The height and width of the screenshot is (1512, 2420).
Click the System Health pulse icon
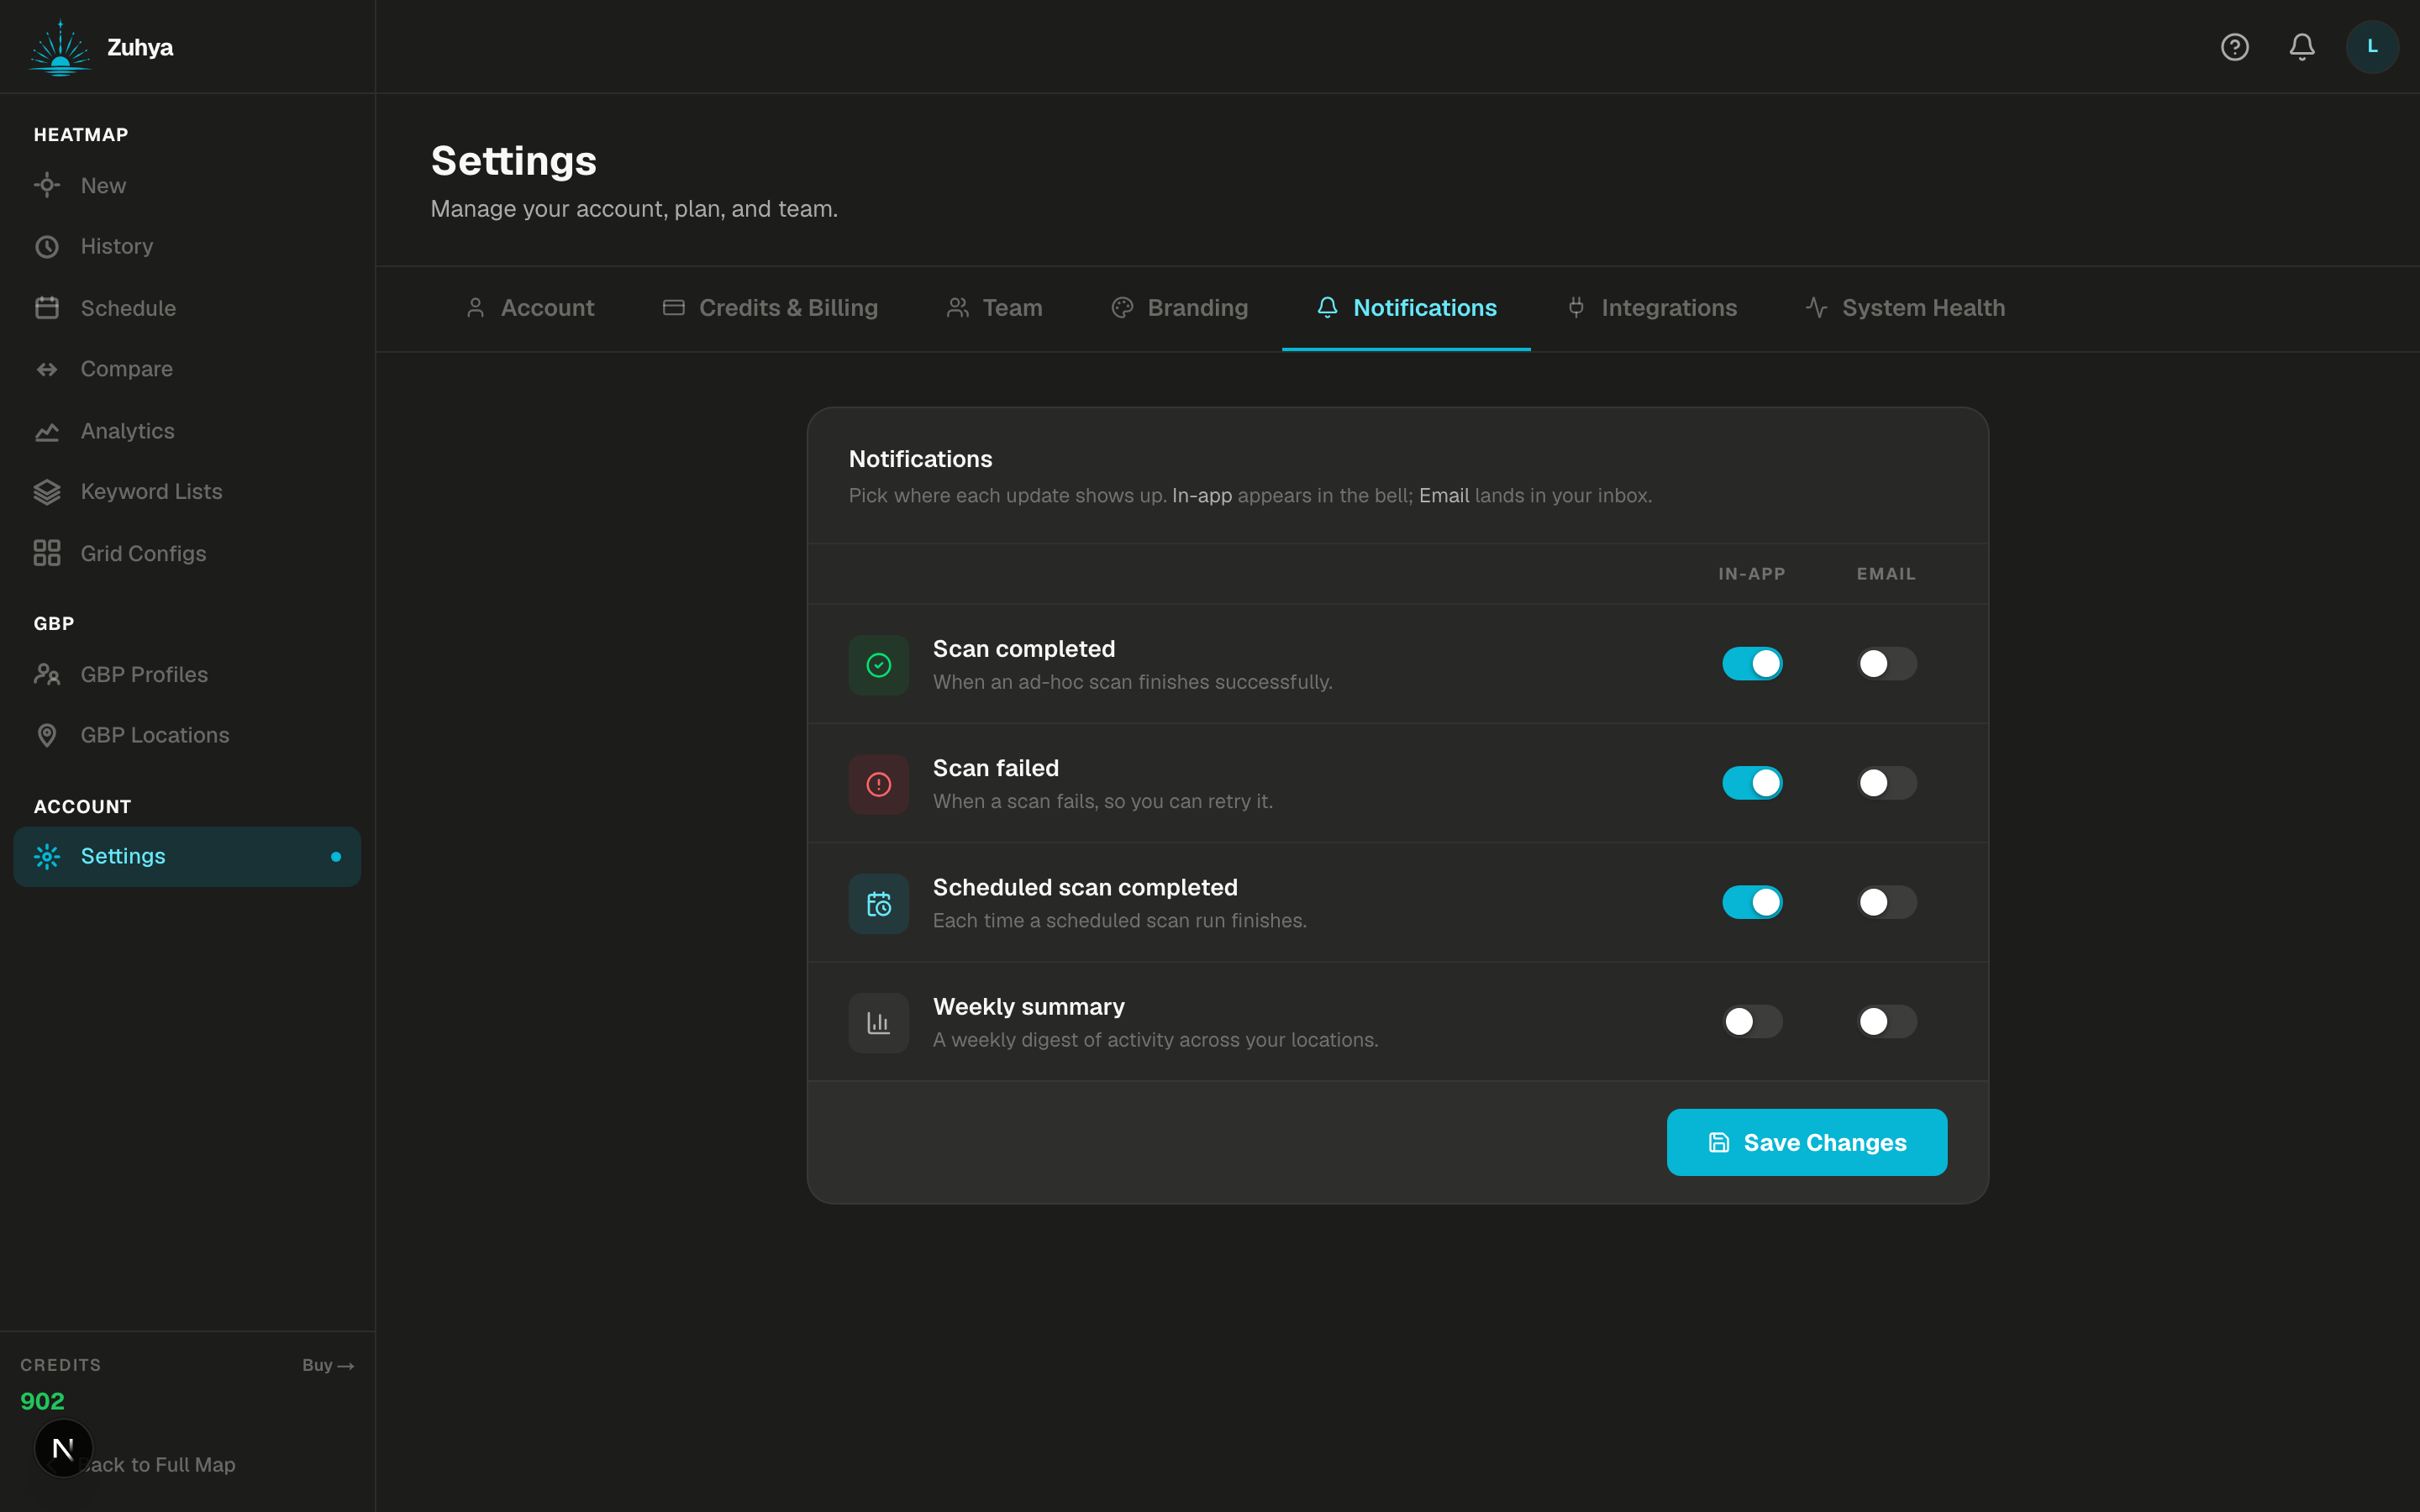pos(1817,308)
